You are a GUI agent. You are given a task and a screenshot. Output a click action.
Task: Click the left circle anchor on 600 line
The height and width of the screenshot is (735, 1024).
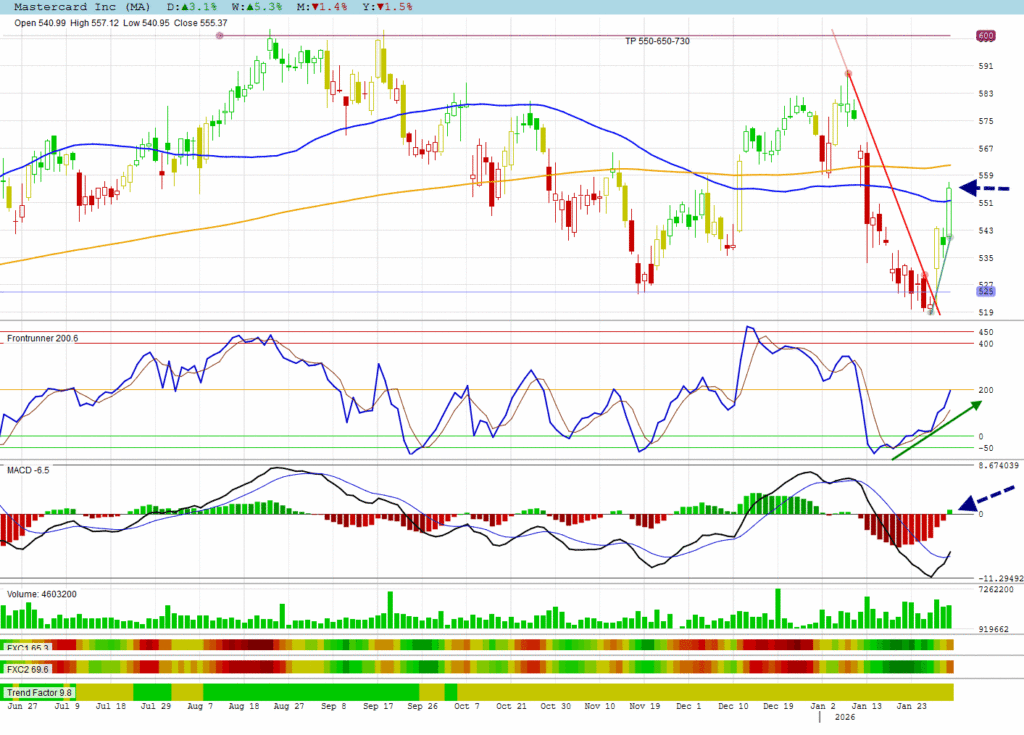[220, 36]
